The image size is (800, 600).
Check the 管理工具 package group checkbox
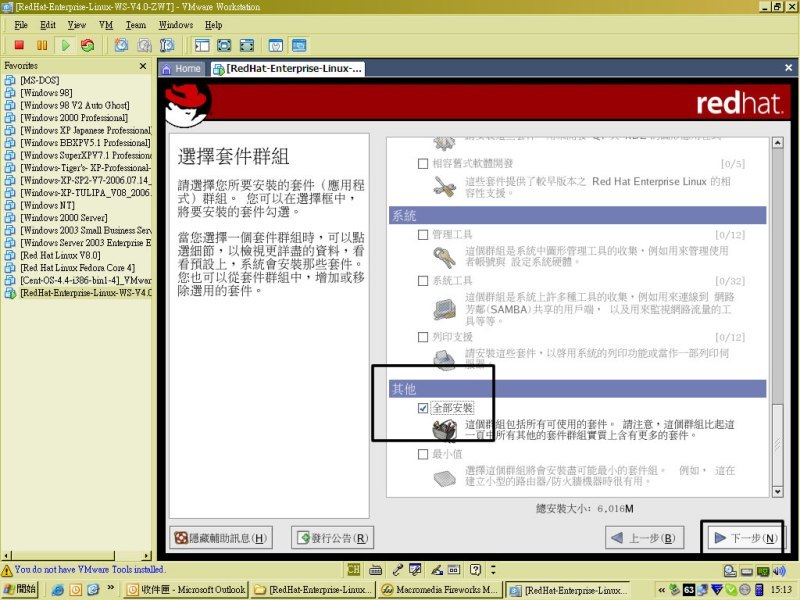[x=422, y=235]
